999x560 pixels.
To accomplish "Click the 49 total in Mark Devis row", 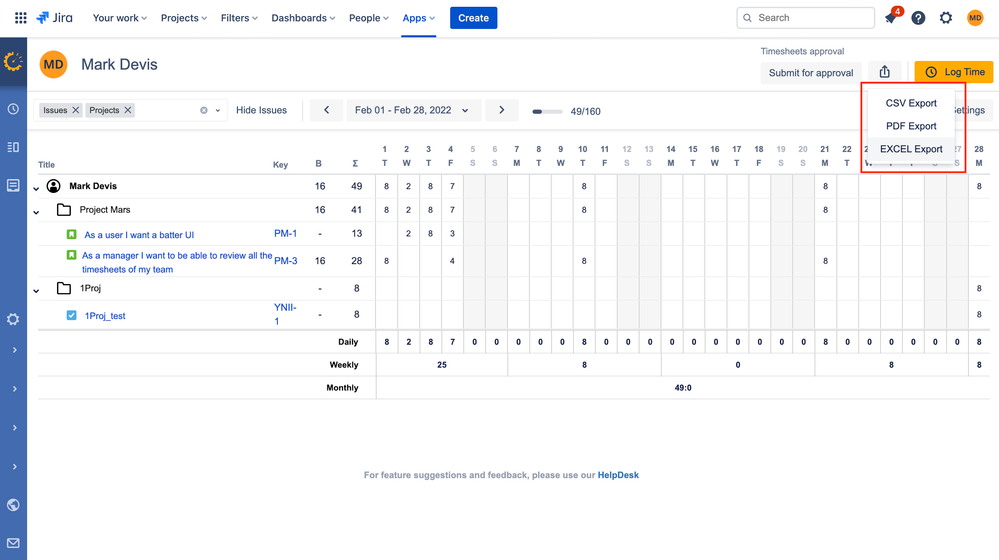I will click(356, 186).
